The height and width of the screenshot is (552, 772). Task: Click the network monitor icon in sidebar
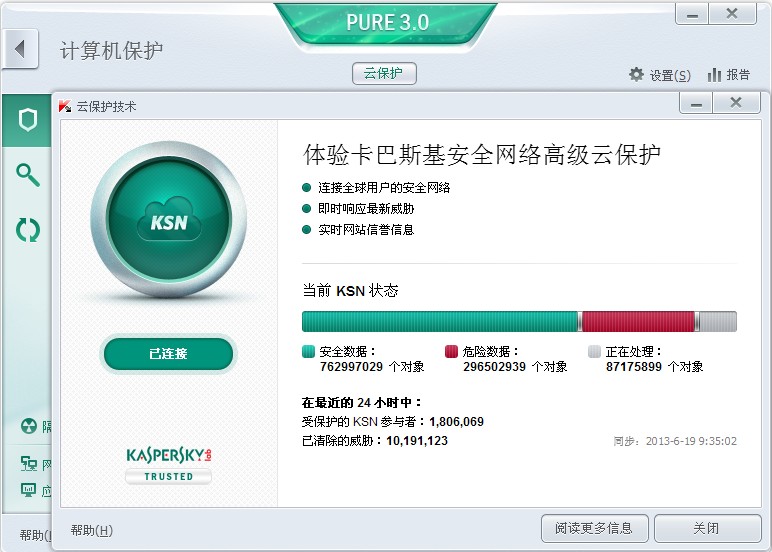(29, 464)
